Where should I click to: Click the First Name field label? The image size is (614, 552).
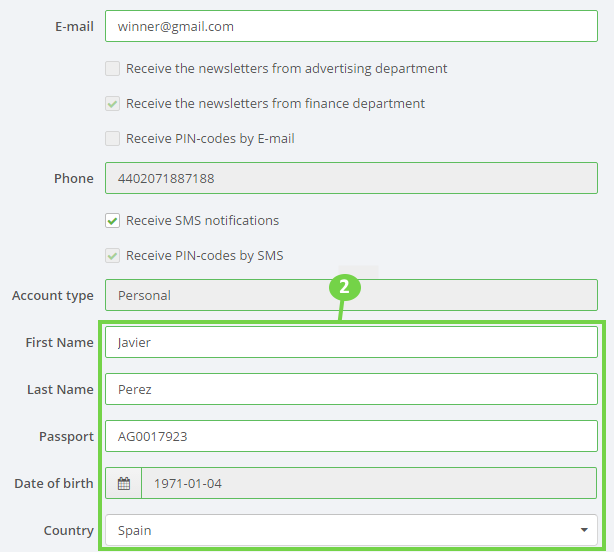(59, 343)
